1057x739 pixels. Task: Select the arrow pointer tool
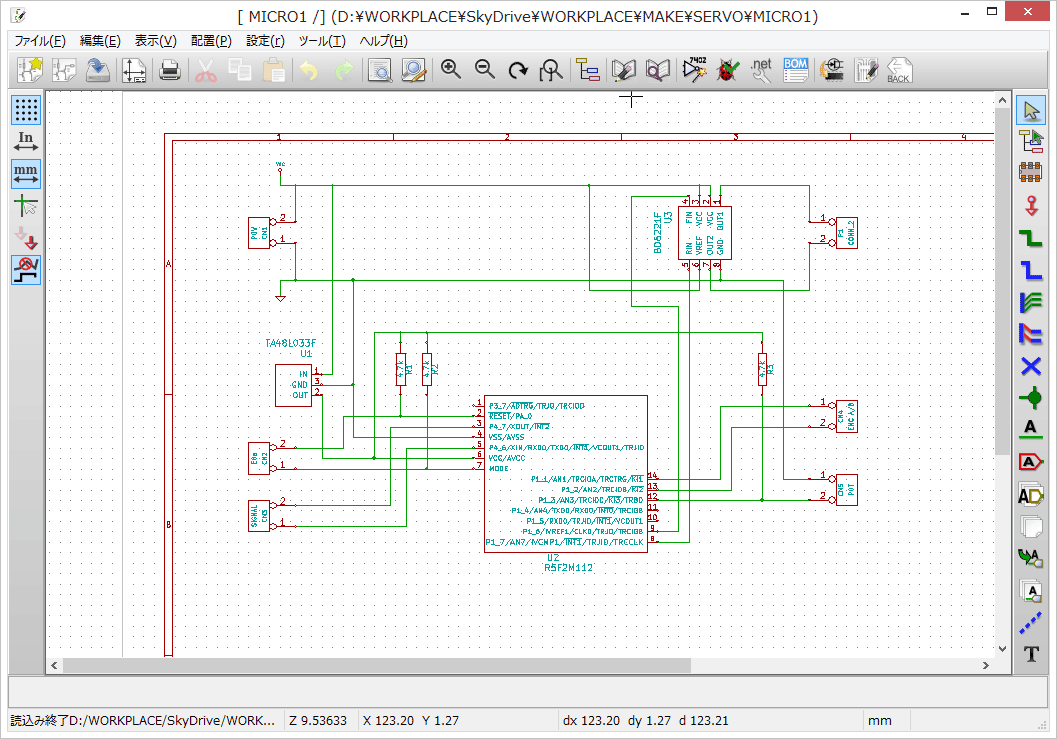click(1031, 110)
